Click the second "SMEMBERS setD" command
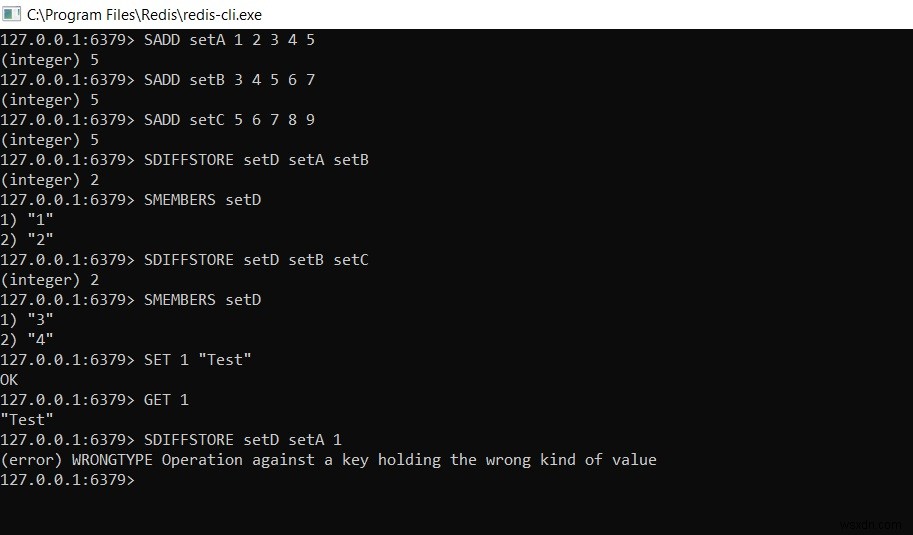 pos(203,300)
